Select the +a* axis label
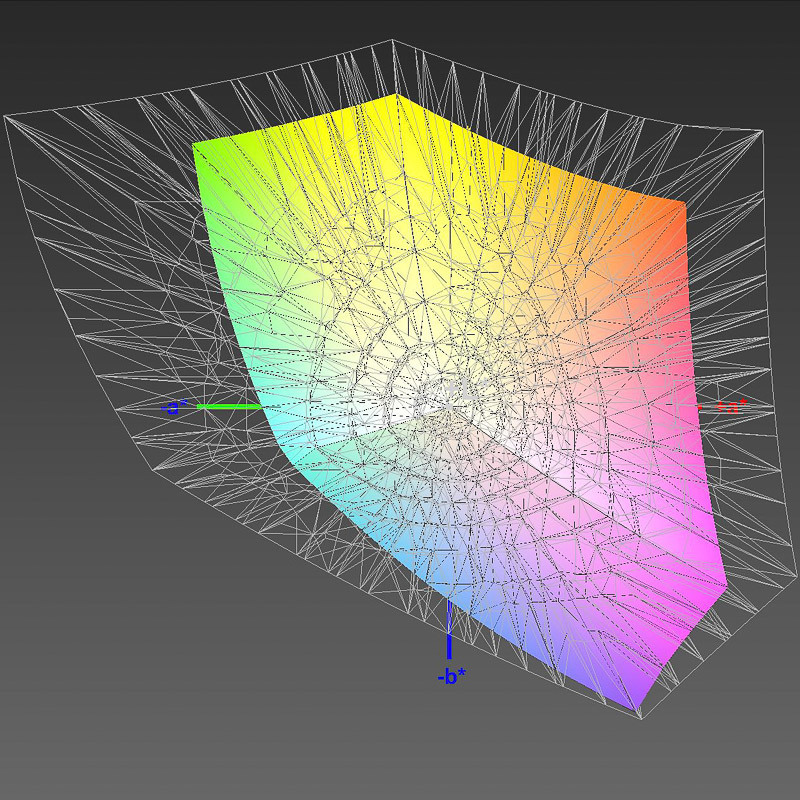This screenshot has width=800, height=800. point(729,407)
